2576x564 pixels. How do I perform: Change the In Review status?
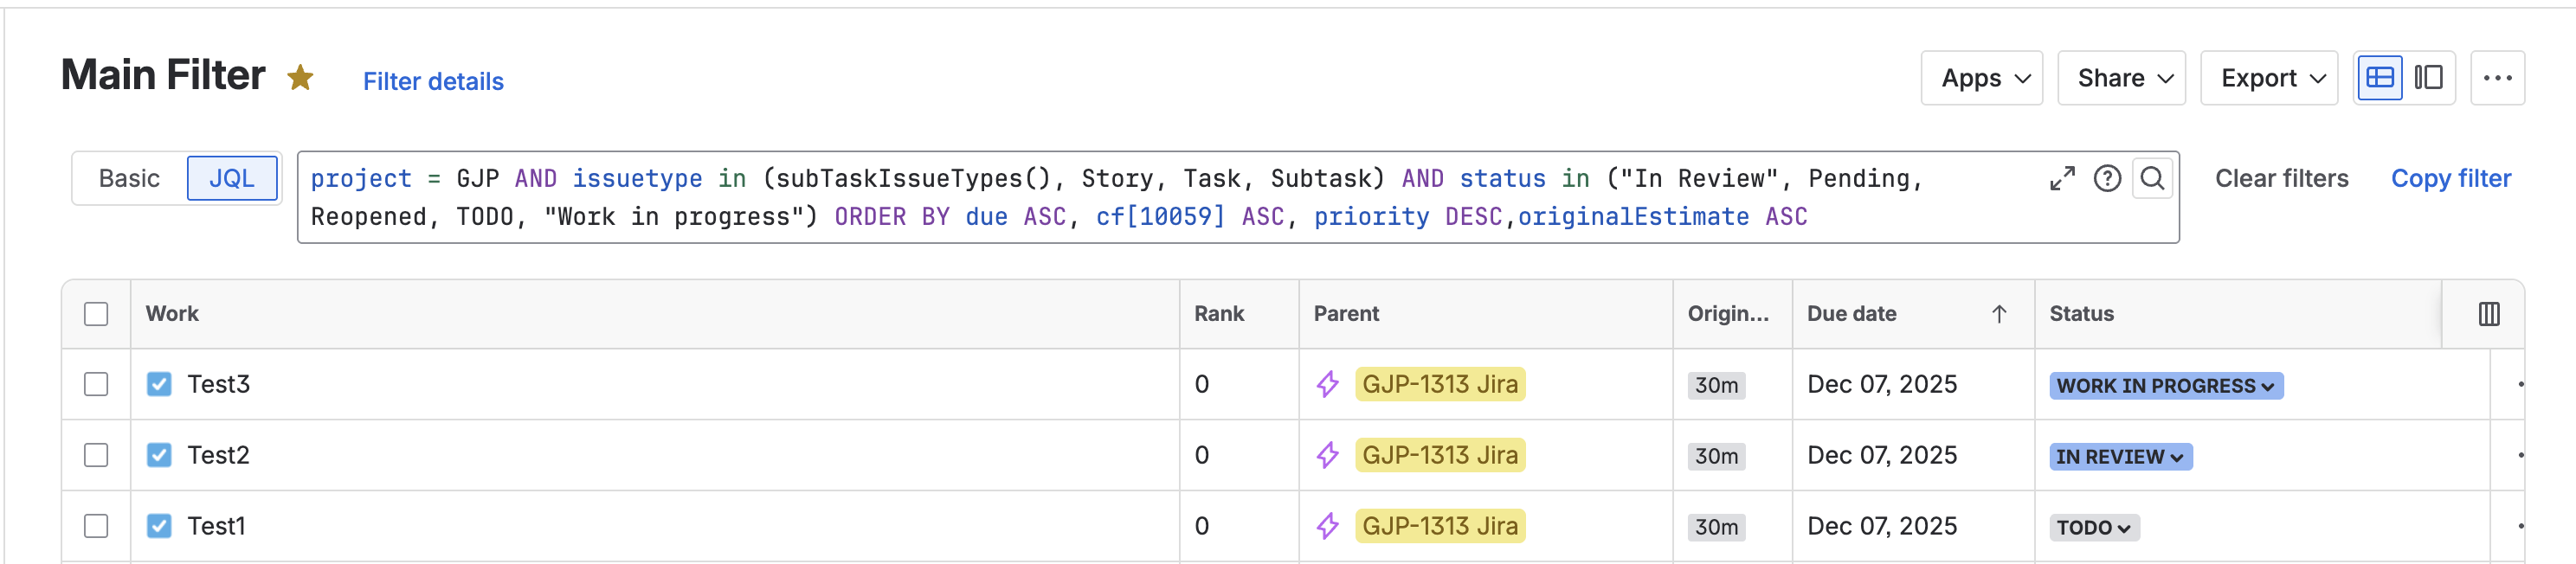tap(2121, 457)
